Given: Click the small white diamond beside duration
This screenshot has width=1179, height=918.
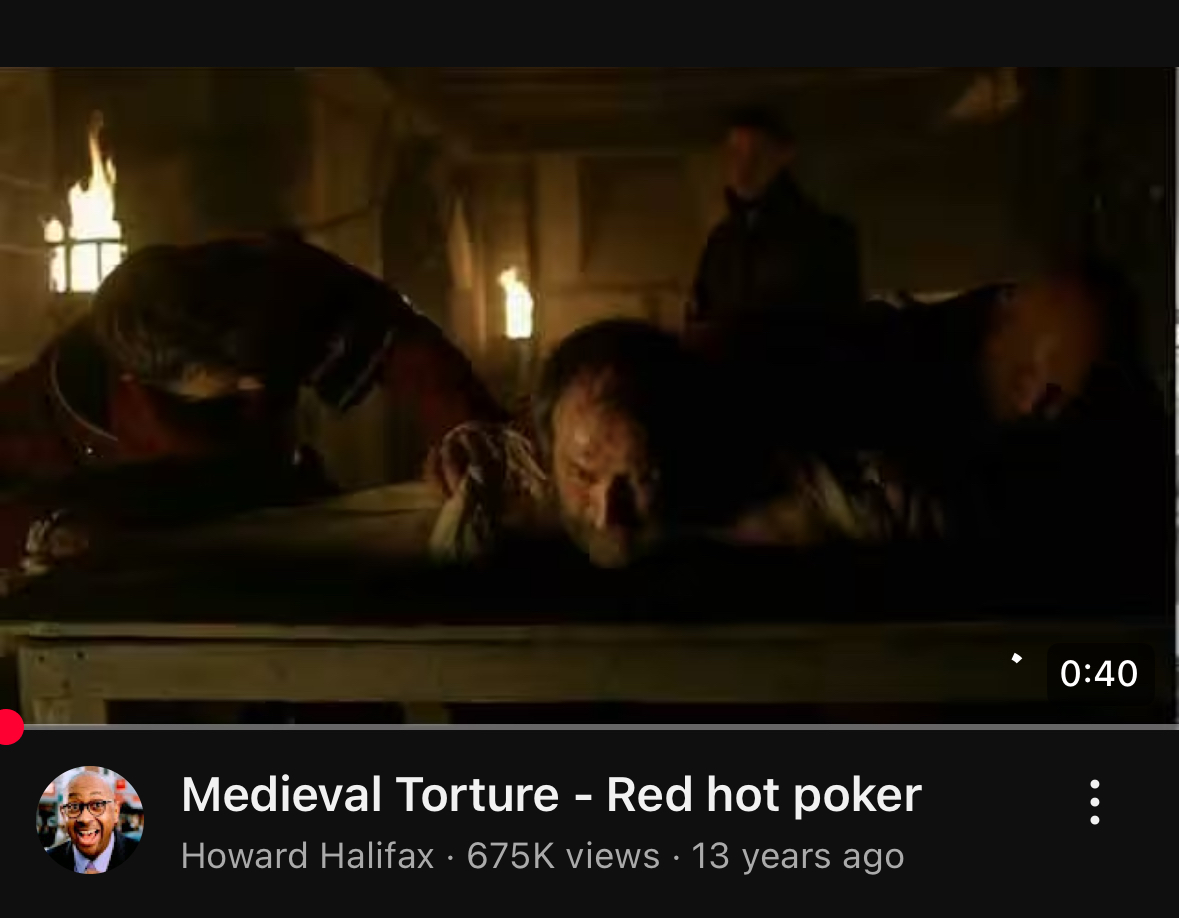Looking at the screenshot, I should [x=1017, y=659].
